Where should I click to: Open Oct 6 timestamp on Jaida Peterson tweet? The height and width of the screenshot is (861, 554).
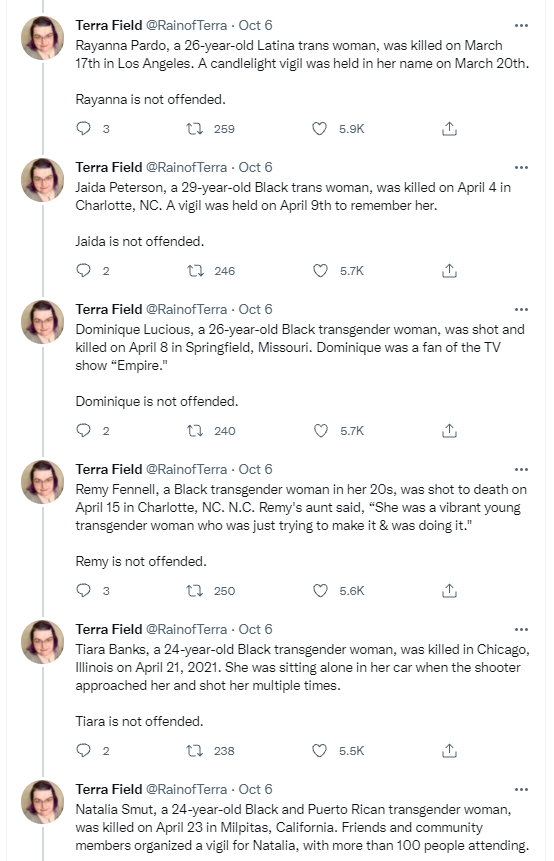pyautogui.click(x=255, y=167)
